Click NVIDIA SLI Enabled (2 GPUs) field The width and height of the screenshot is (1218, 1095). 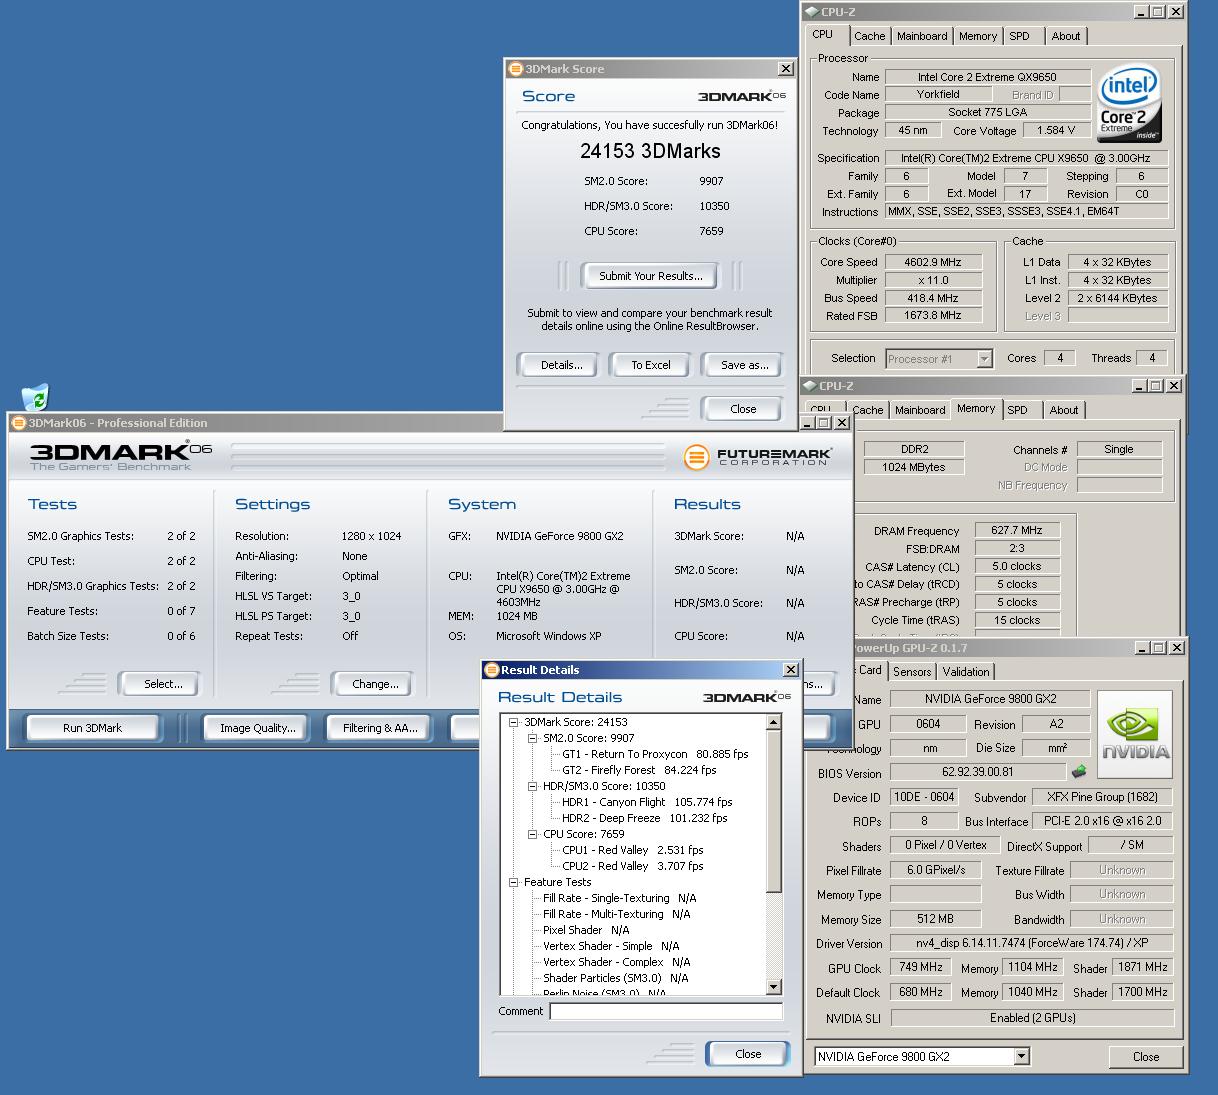coord(1032,1017)
